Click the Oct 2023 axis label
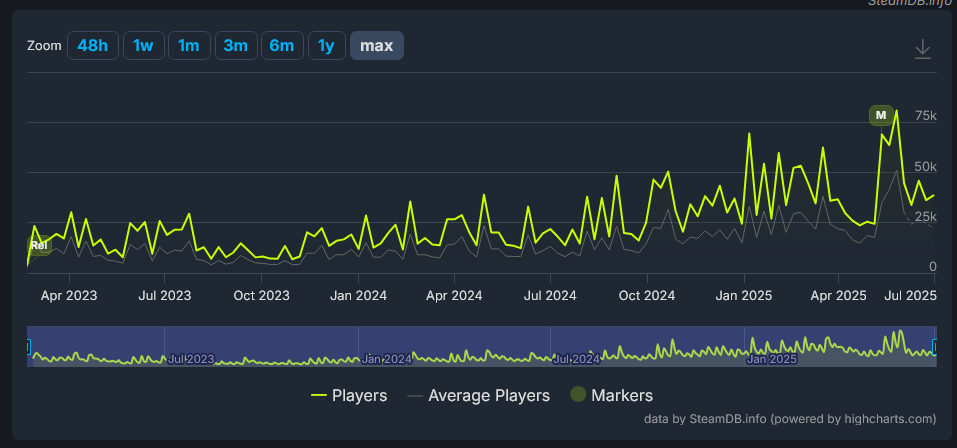 click(261, 295)
